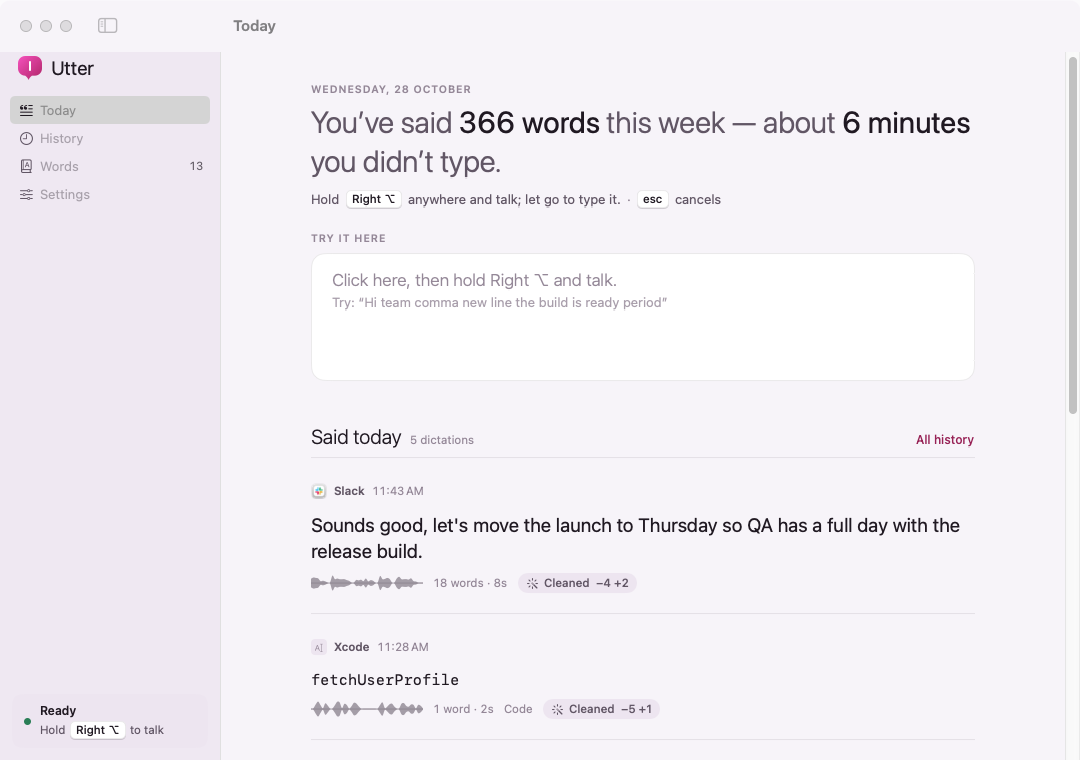Select the Slack dictation text about launch Thursday
1080x760 pixels.
635,538
